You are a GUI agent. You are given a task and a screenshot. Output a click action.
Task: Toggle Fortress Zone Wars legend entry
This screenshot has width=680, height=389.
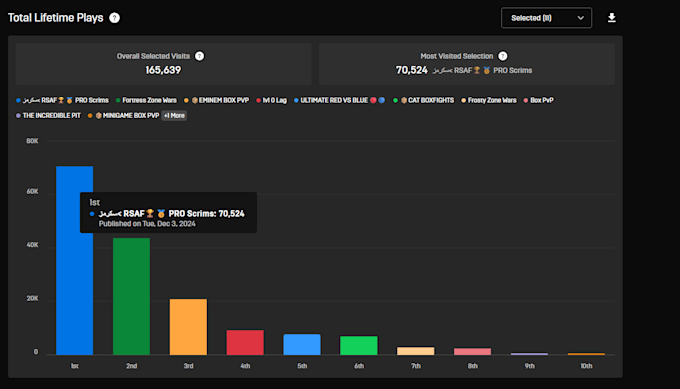[x=146, y=100]
